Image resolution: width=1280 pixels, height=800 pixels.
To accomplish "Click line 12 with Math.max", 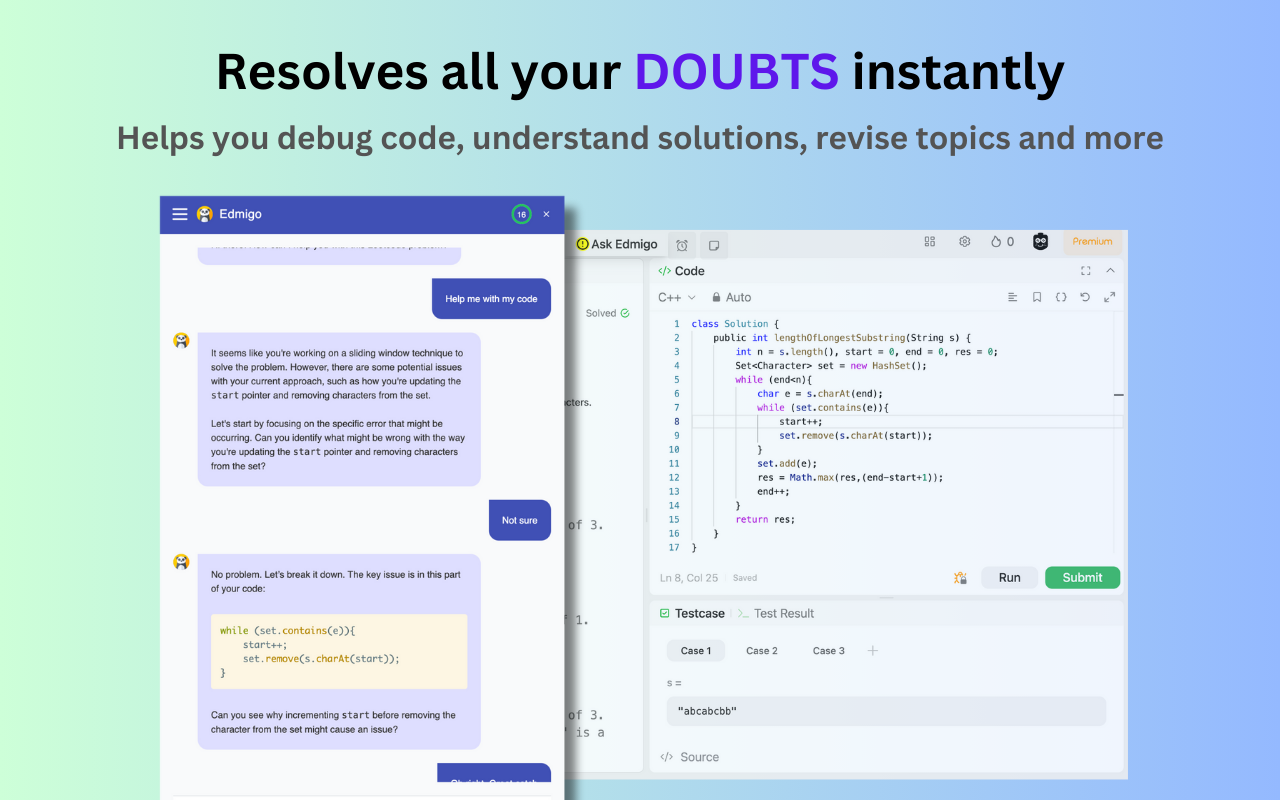I will click(850, 477).
